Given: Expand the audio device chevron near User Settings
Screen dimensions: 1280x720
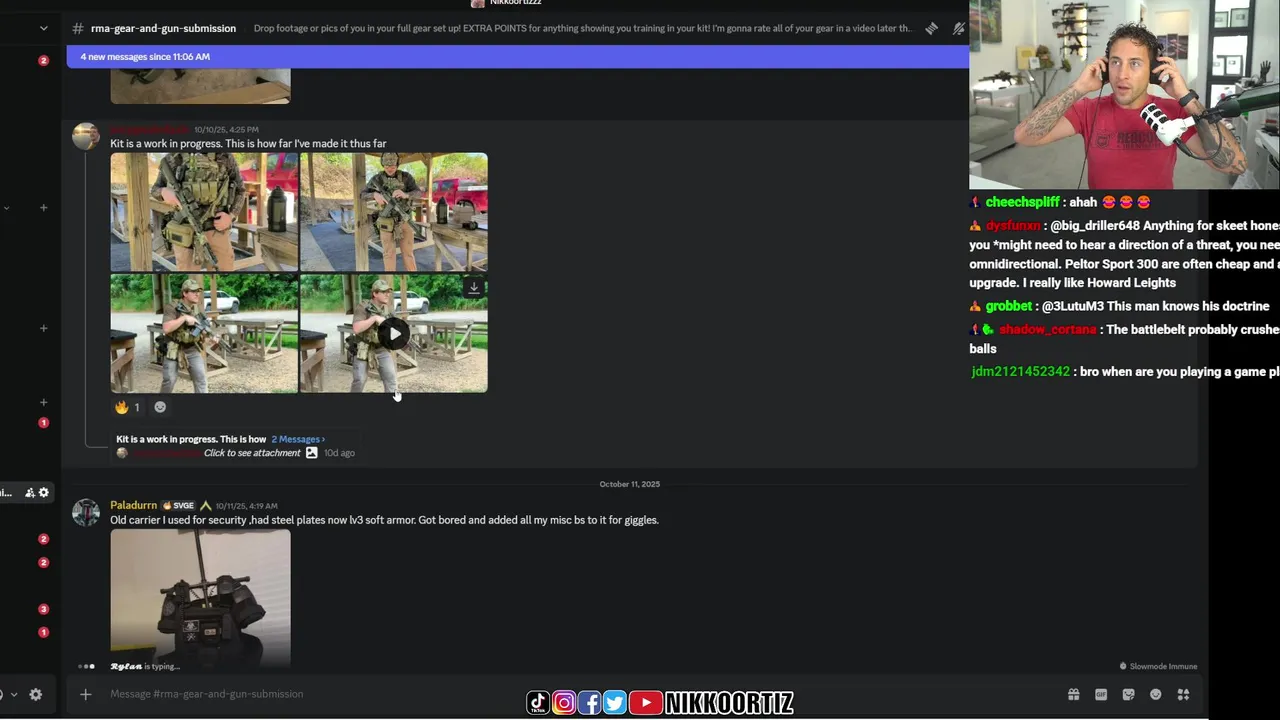Looking at the screenshot, I should 13,694.
